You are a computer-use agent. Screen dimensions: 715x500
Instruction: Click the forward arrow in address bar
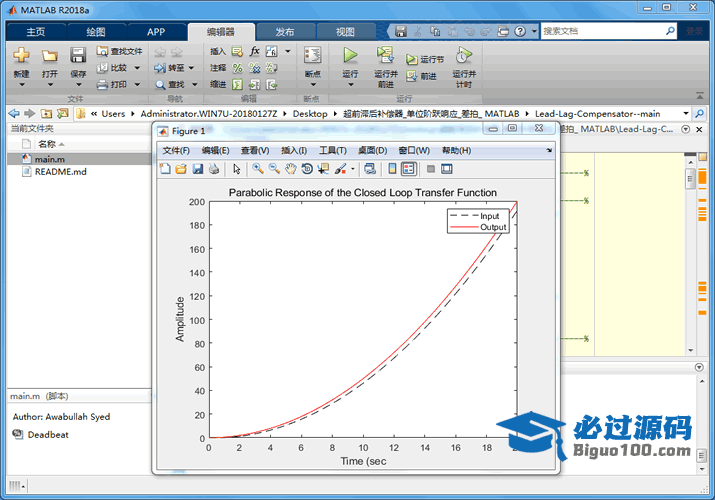click(x=30, y=113)
